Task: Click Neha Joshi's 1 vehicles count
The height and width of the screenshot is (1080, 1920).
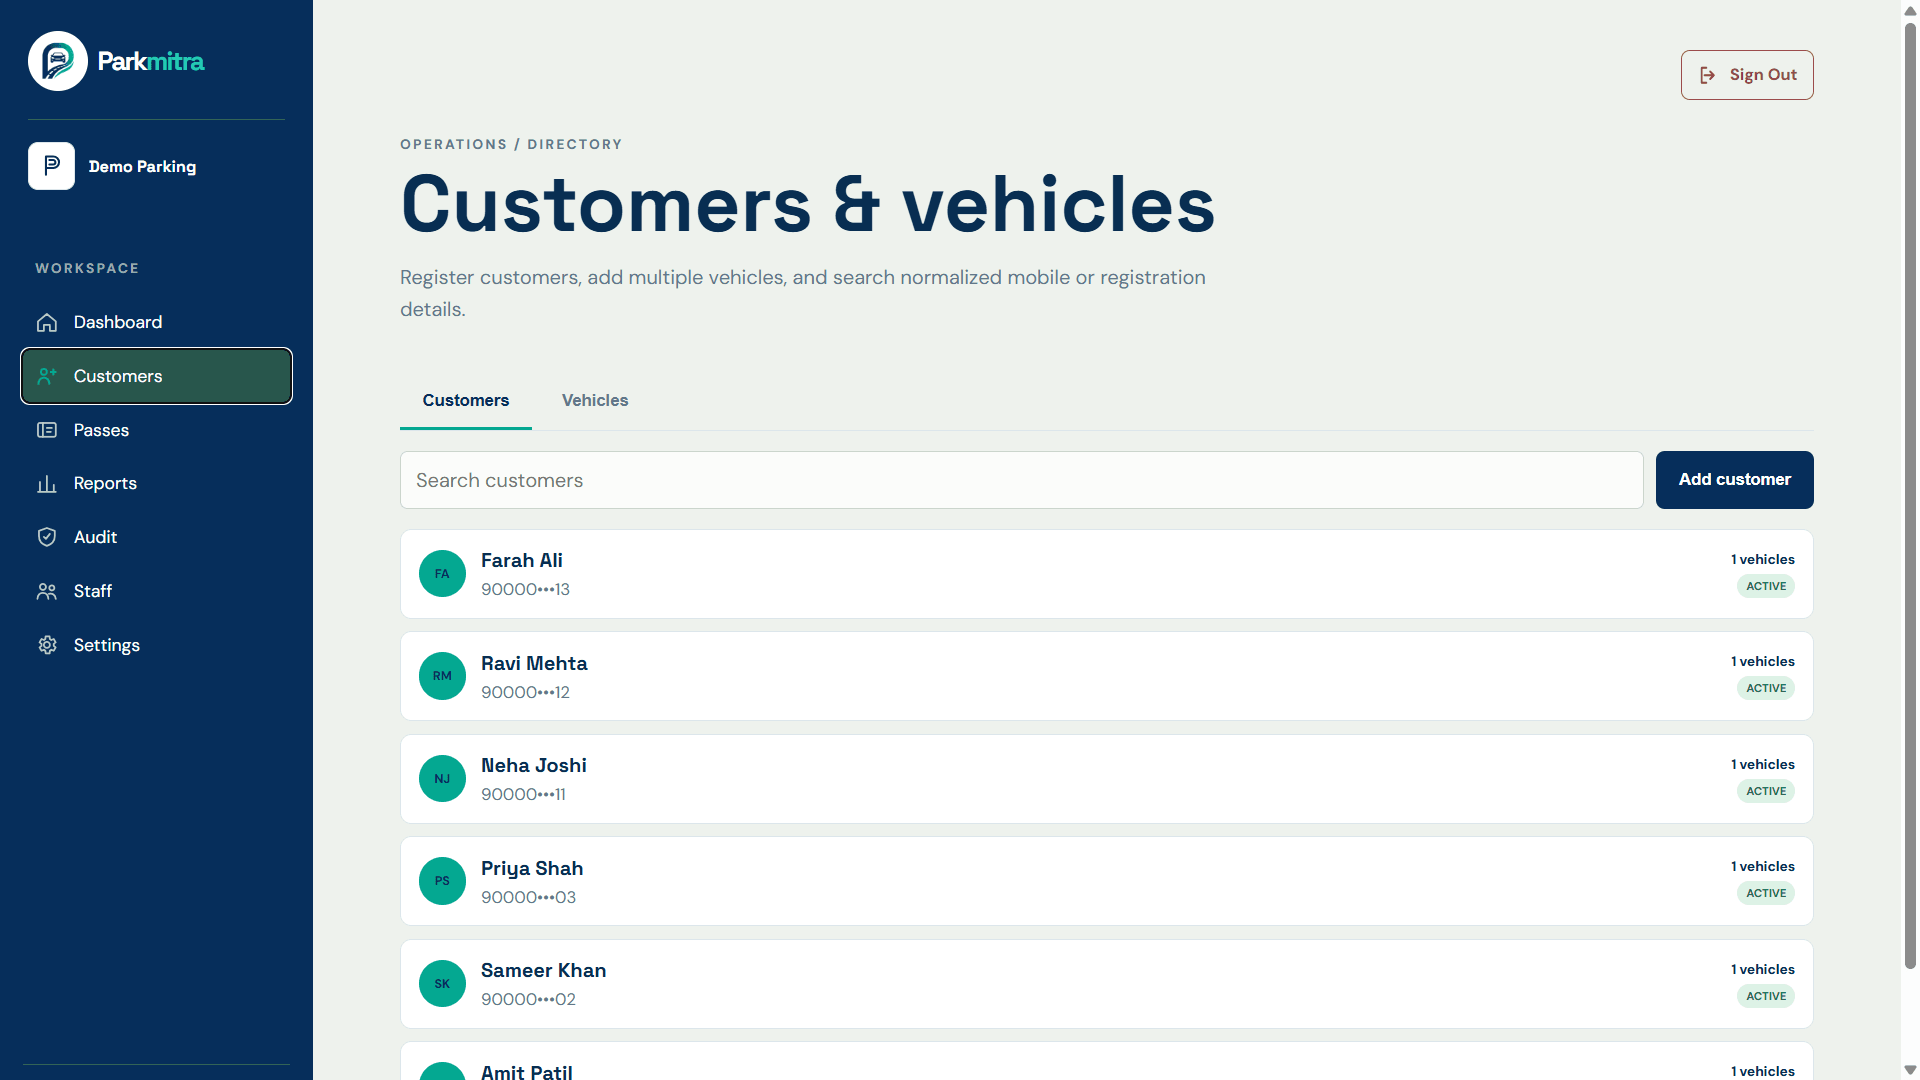Action: 1762,765
